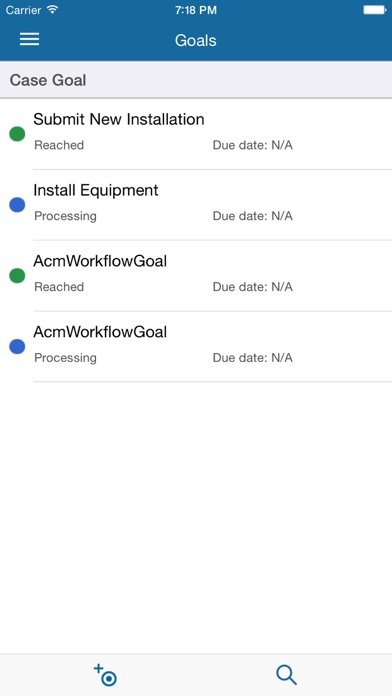Click blue dot of second AcmWorkflowGoal
The width and height of the screenshot is (392, 696).
point(17,346)
